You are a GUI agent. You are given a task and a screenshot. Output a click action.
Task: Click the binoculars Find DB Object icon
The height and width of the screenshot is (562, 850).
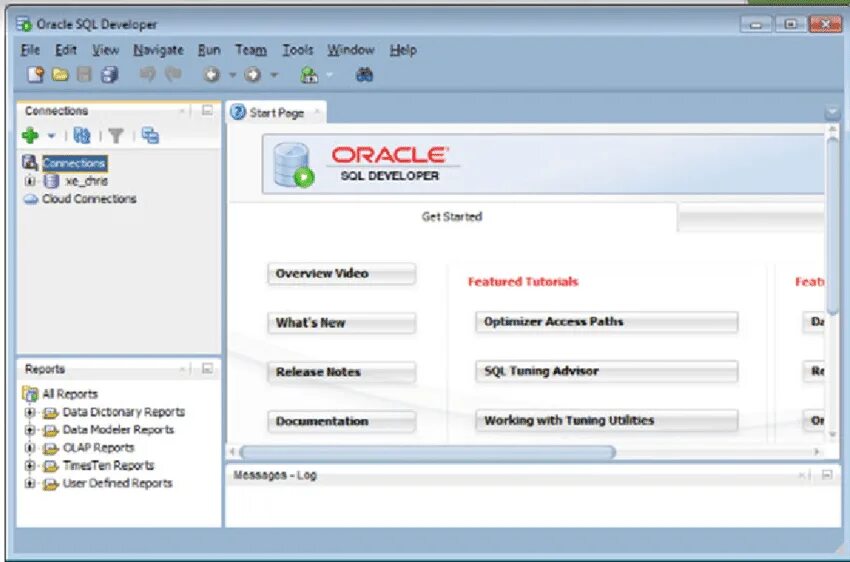364,74
